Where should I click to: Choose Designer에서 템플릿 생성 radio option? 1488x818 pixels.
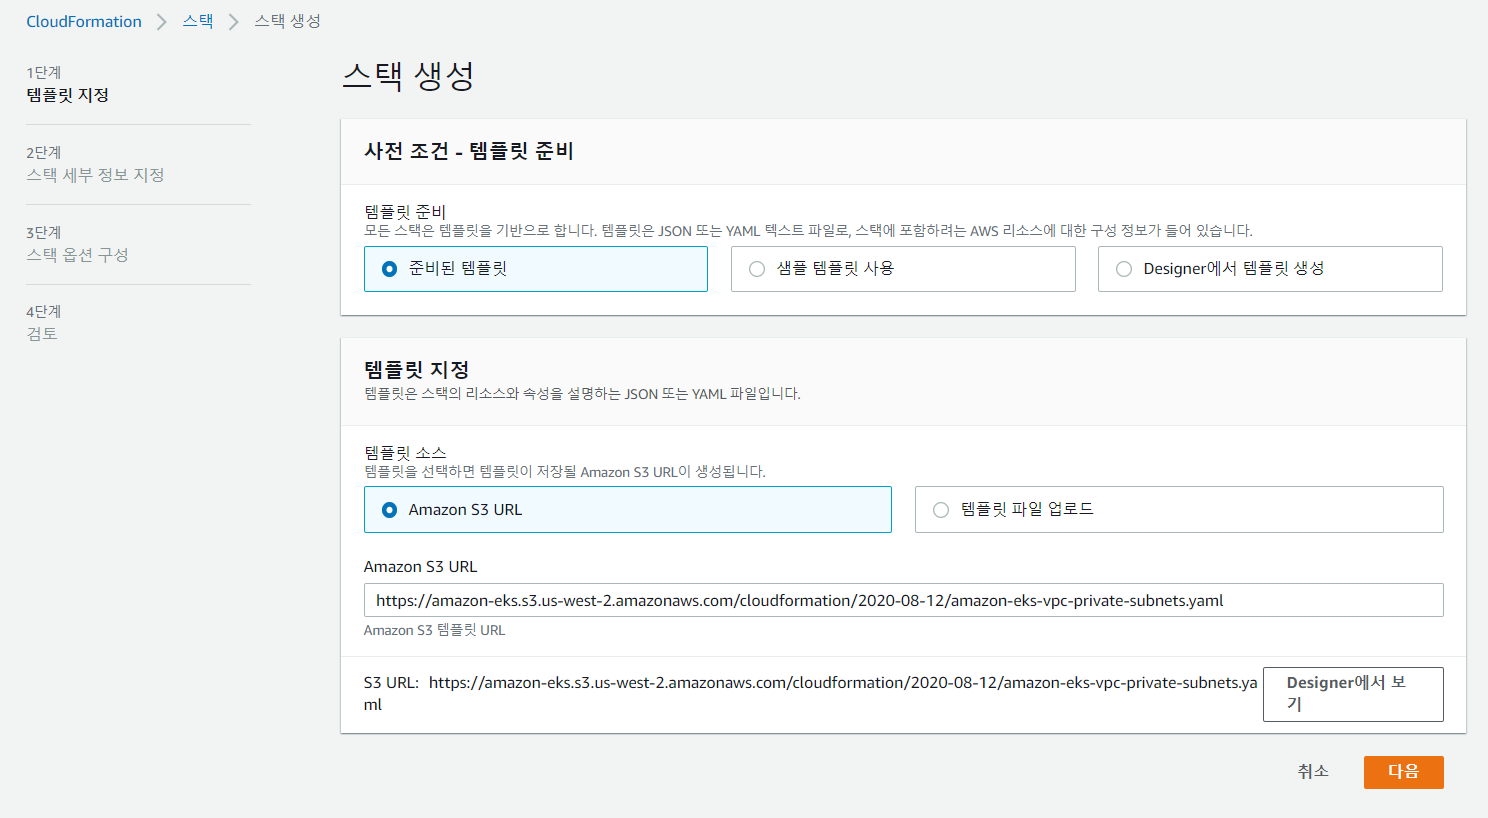pyautogui.click(x=1270, y=269)
